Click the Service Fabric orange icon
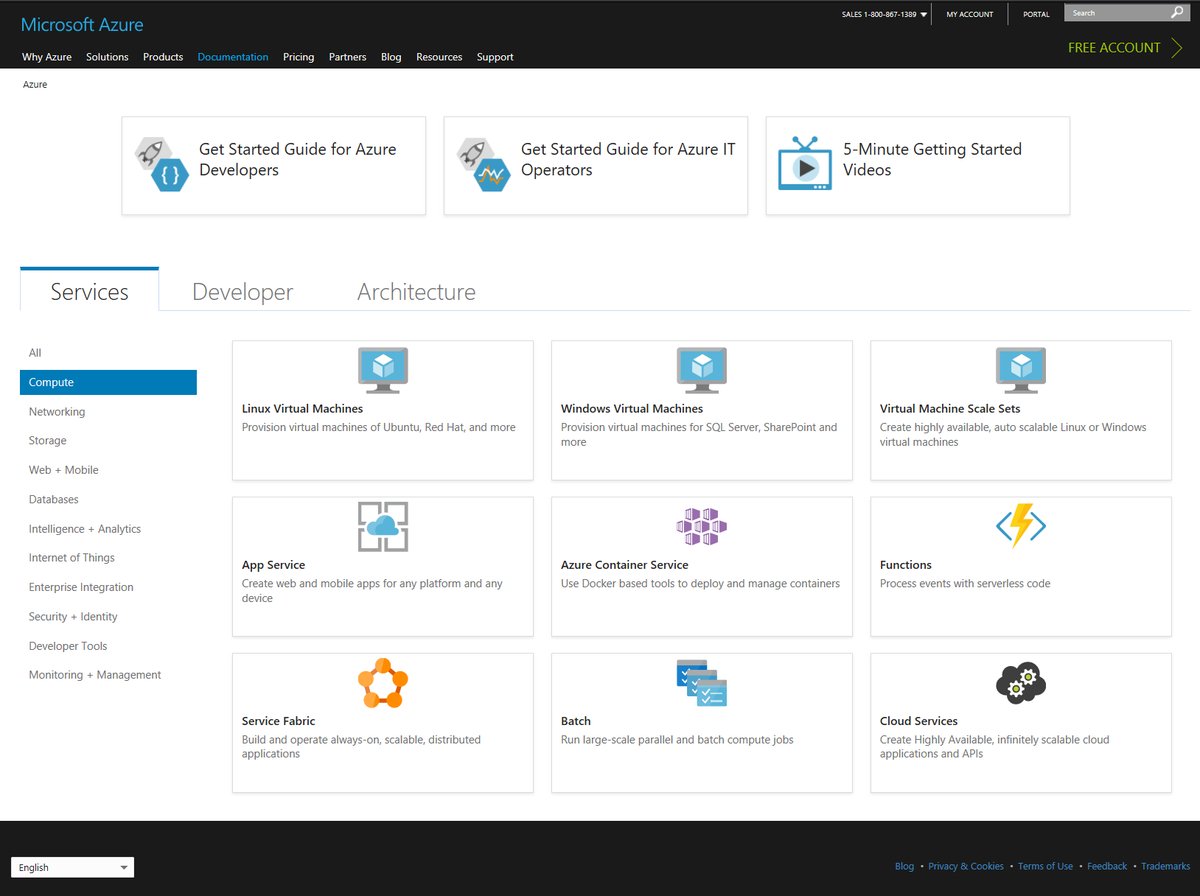The width and height of the screenshot is (1200, 896). coord(383,683)
